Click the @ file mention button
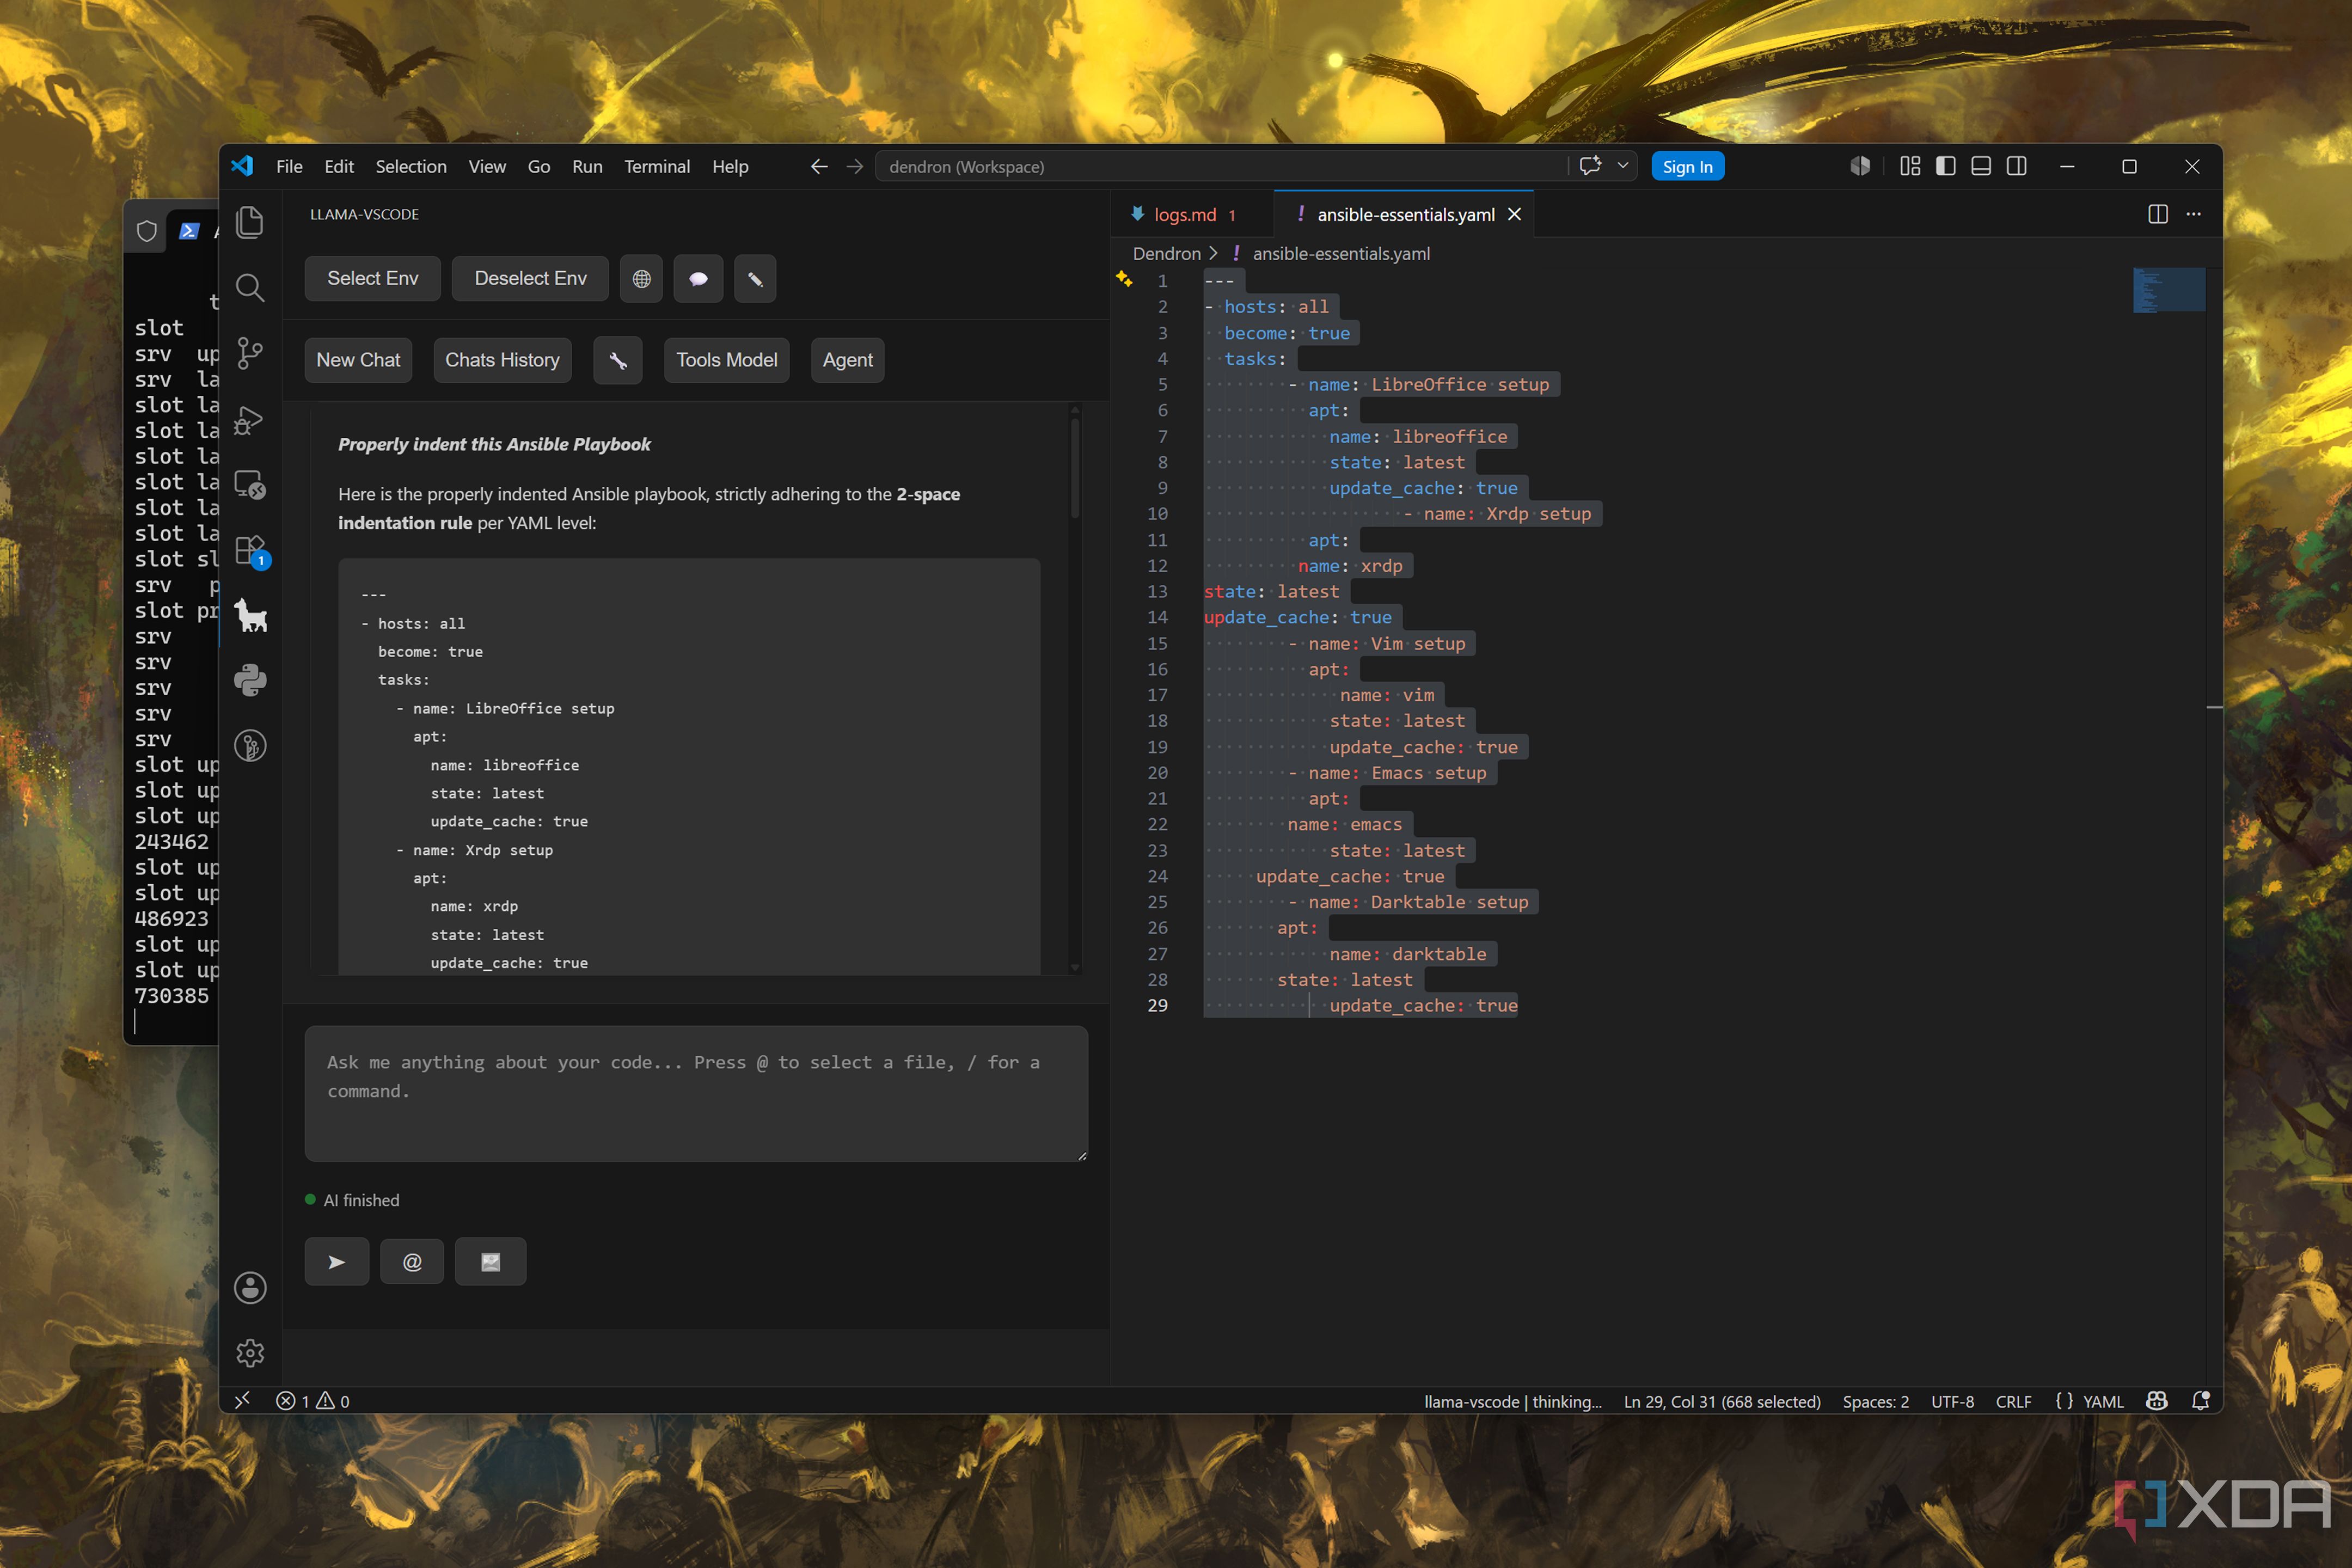The width and height of the screenshot is (2352, 1568). (412, 1262)
